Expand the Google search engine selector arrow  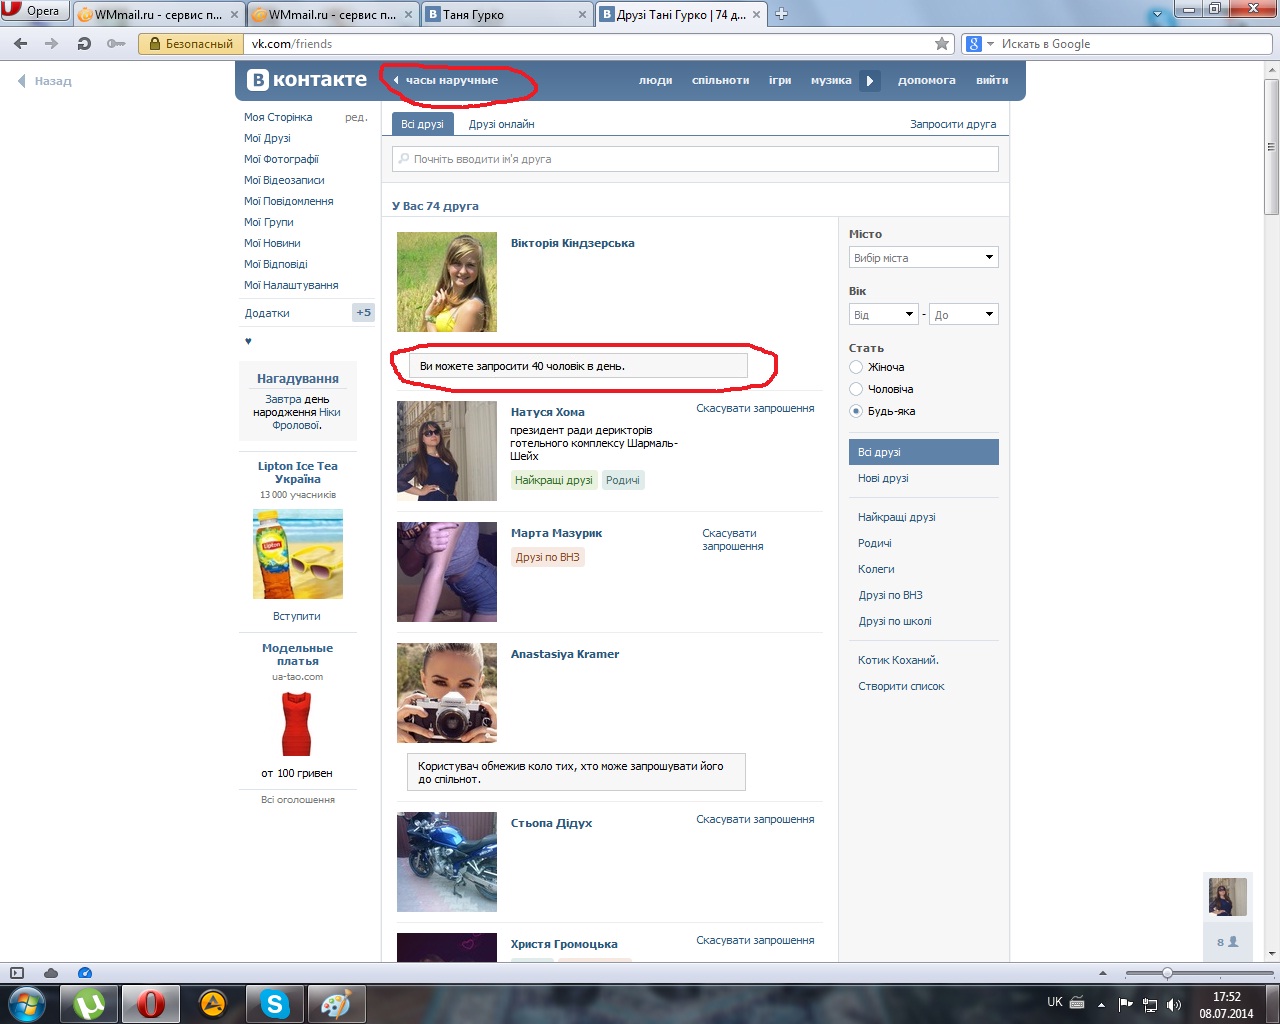pyautogui.click(x=991, y=44)
